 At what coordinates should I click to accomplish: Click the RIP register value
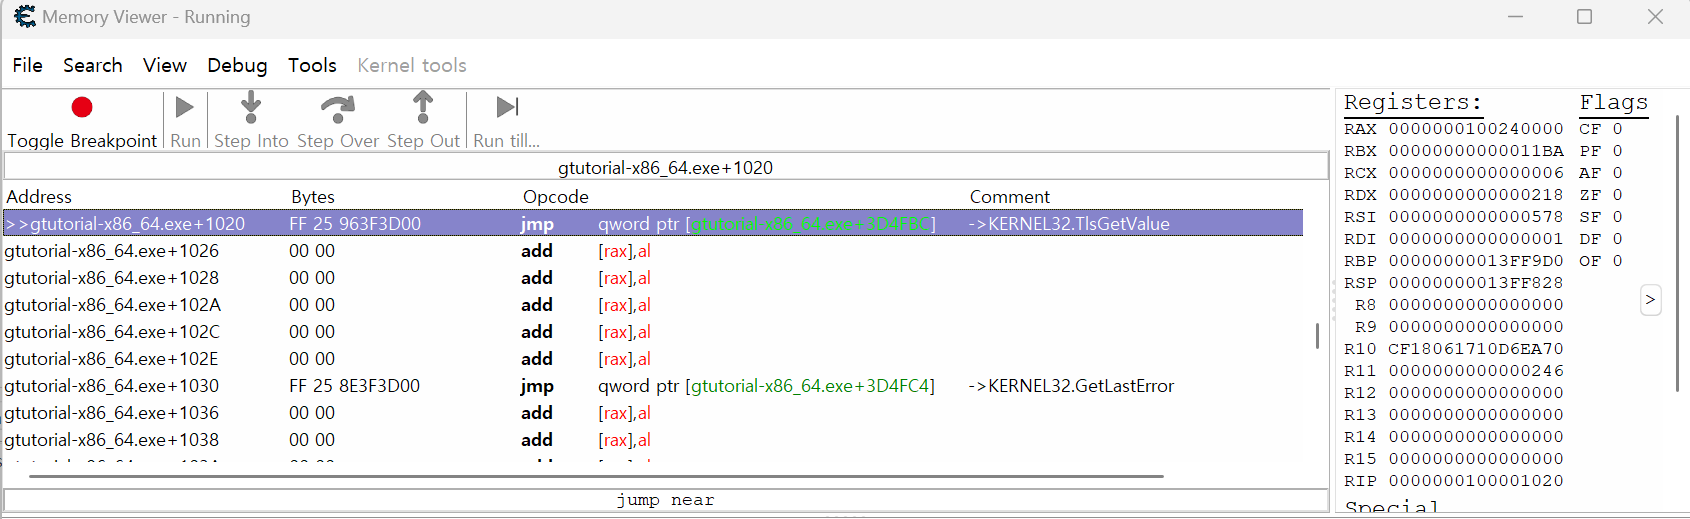1476,481
